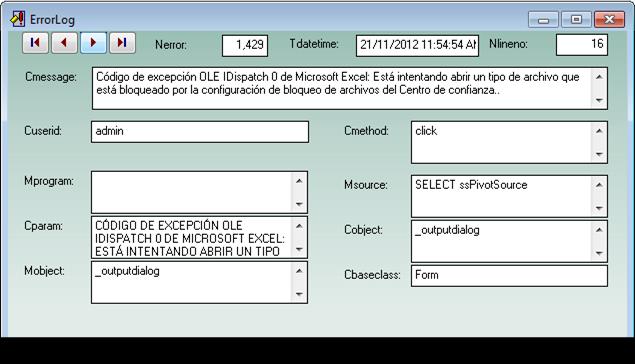Click Mprogram scrollbar down arrow
This screenshot has width=635, height=364.
299,204
